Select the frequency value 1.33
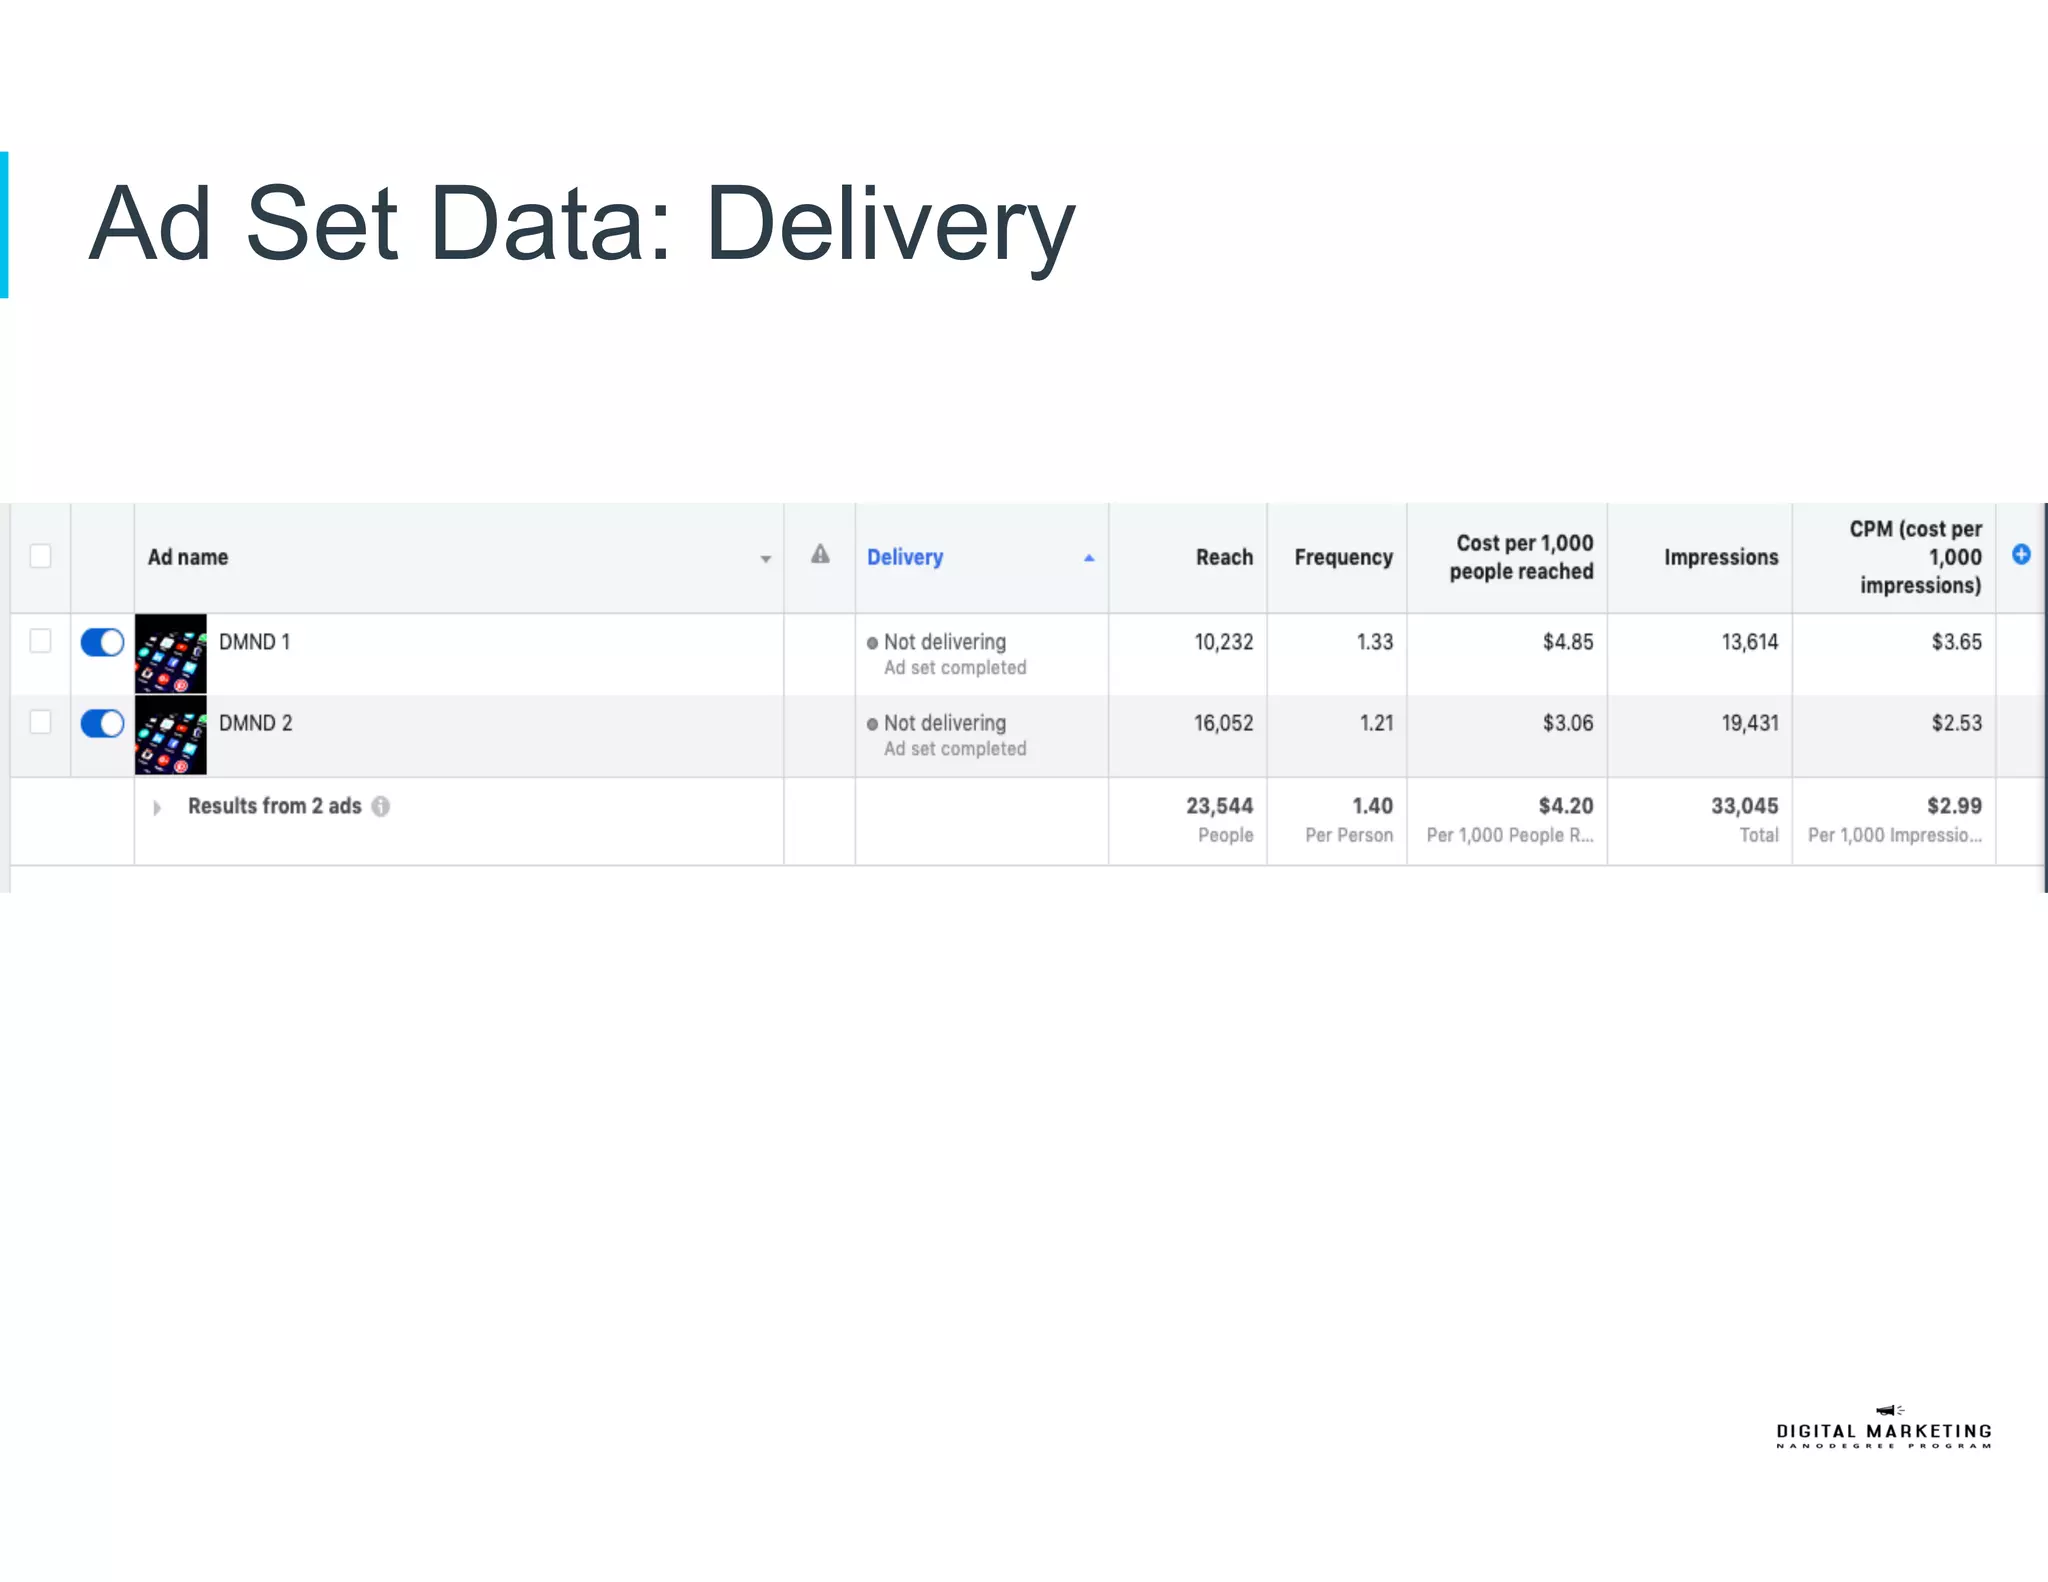 click(x=1375, y=642)
